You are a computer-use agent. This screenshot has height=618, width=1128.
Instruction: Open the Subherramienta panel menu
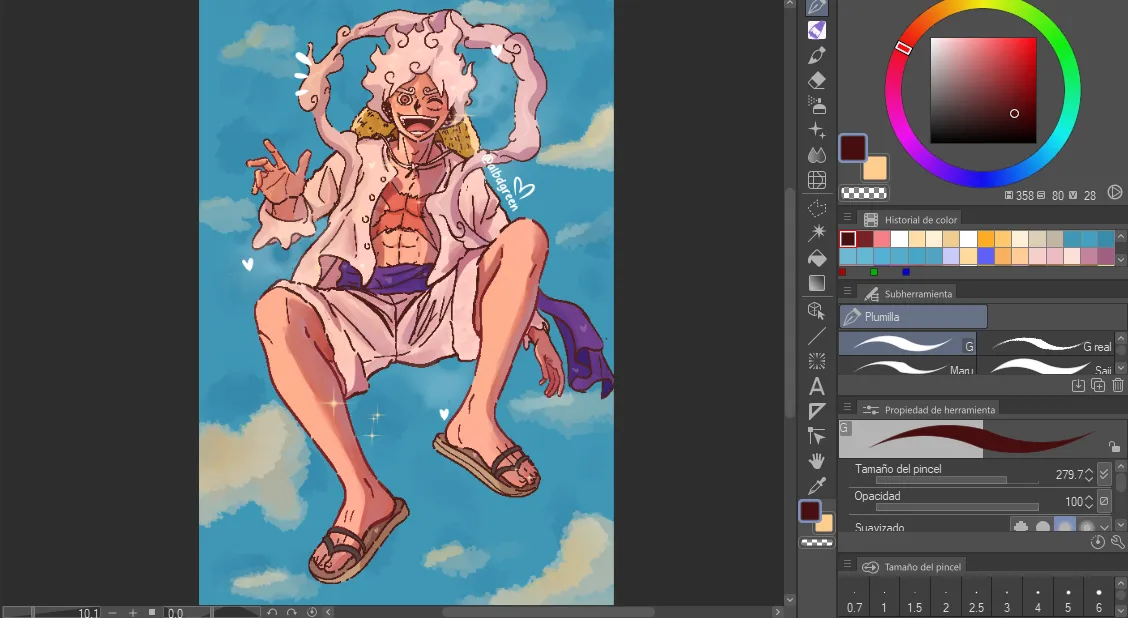click(x=847, y=291)
